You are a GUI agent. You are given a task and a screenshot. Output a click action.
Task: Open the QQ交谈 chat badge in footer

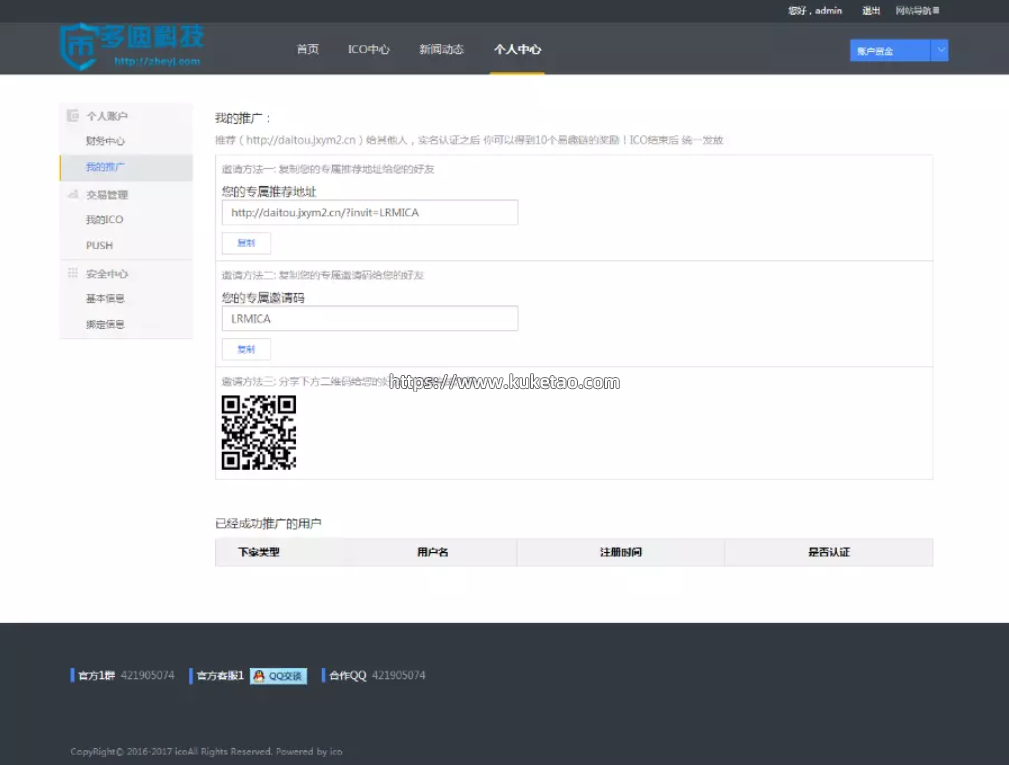tap(278, 676)
